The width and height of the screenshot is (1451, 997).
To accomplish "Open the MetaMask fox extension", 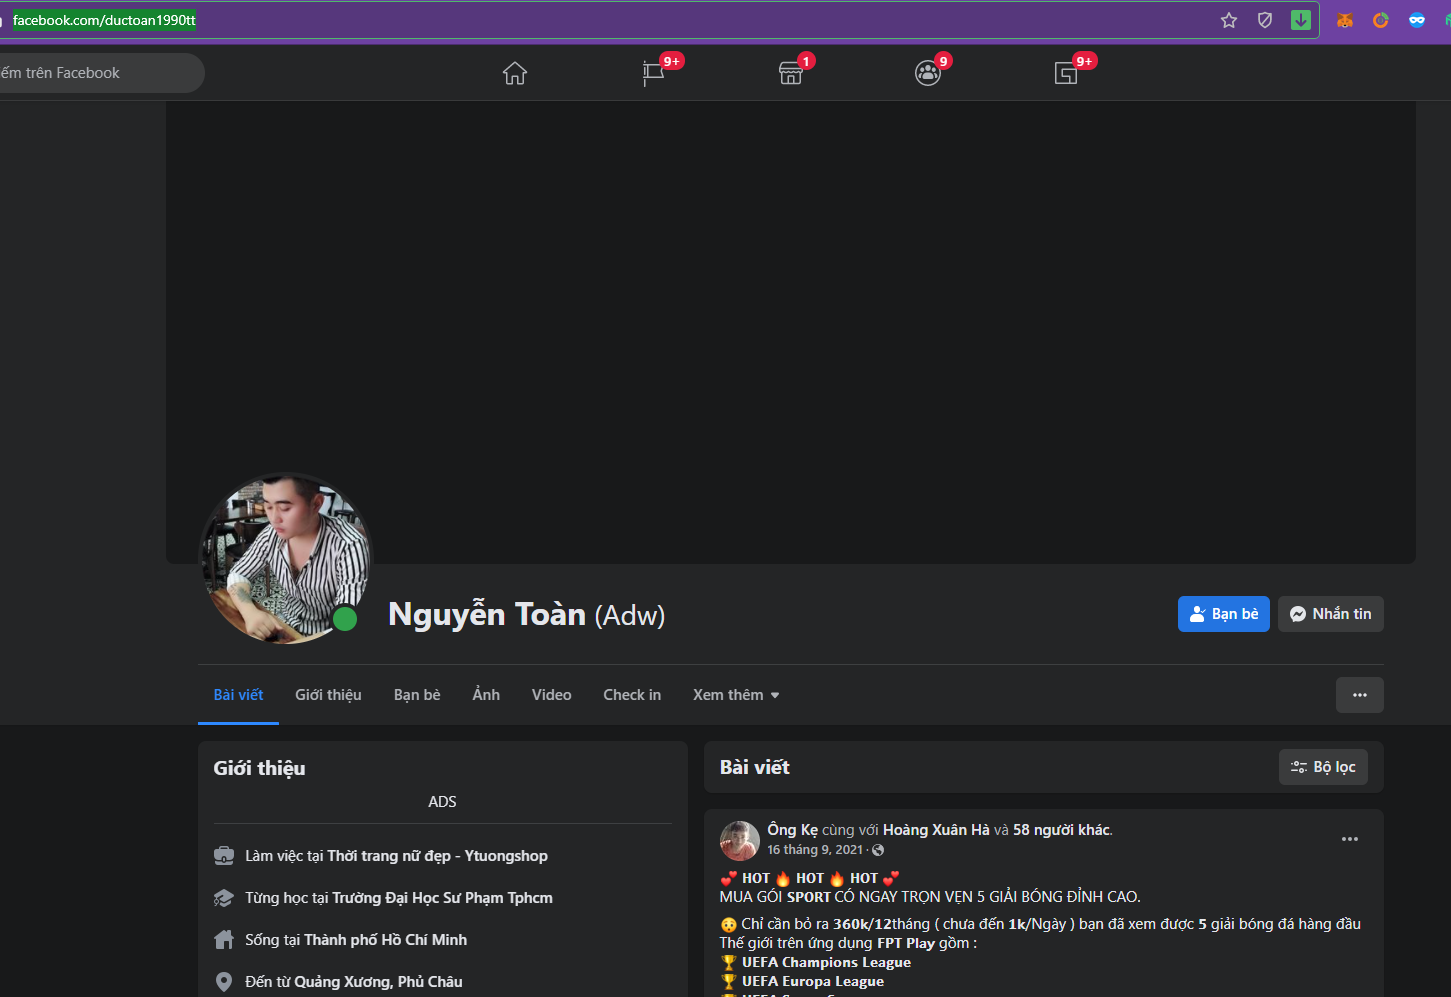I will (x=1345, y=20).
